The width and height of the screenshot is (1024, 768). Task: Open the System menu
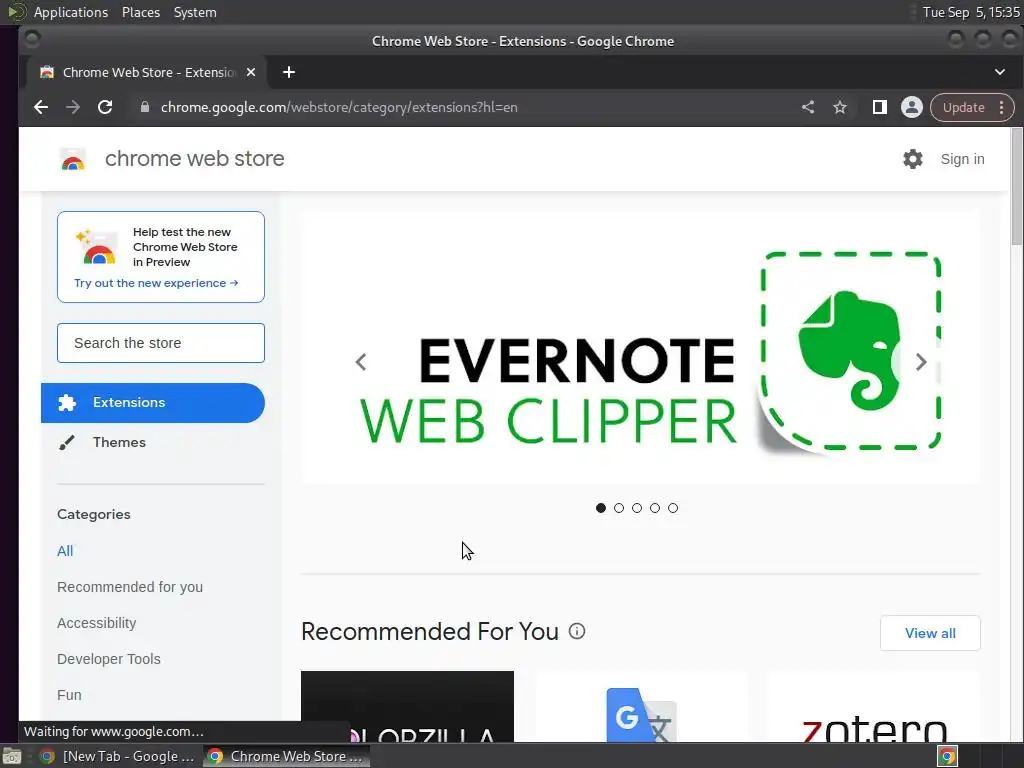point(195,12)
